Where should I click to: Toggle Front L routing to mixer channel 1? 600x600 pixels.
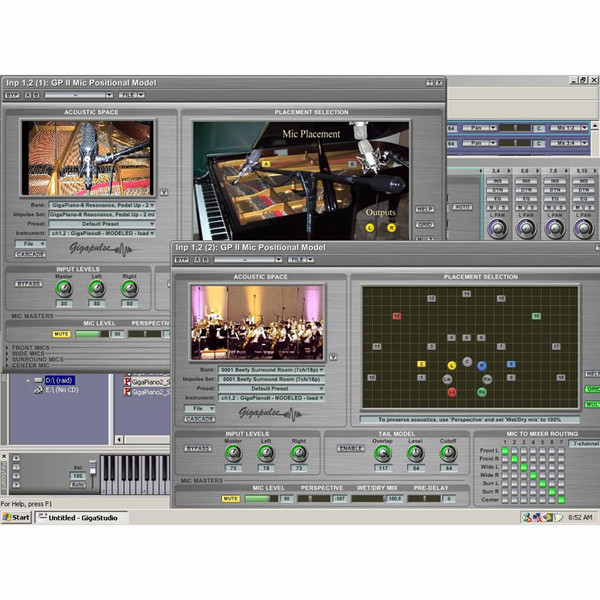505,451
